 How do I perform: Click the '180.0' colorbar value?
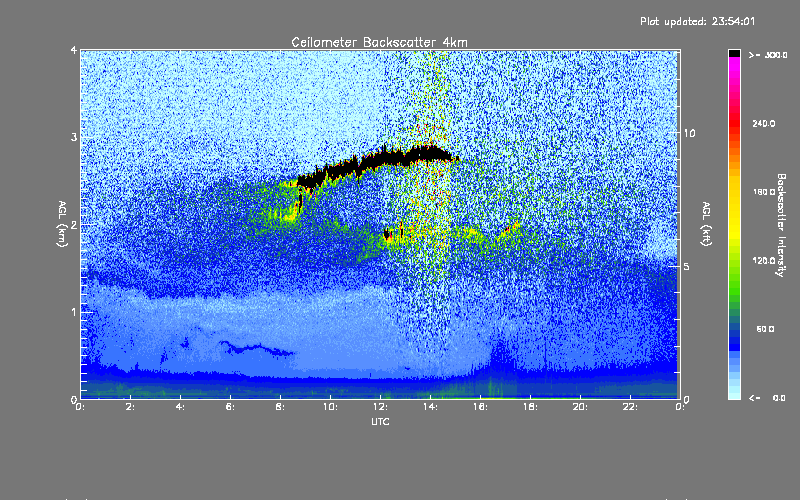pyautogui.click(x=764, y=192)
